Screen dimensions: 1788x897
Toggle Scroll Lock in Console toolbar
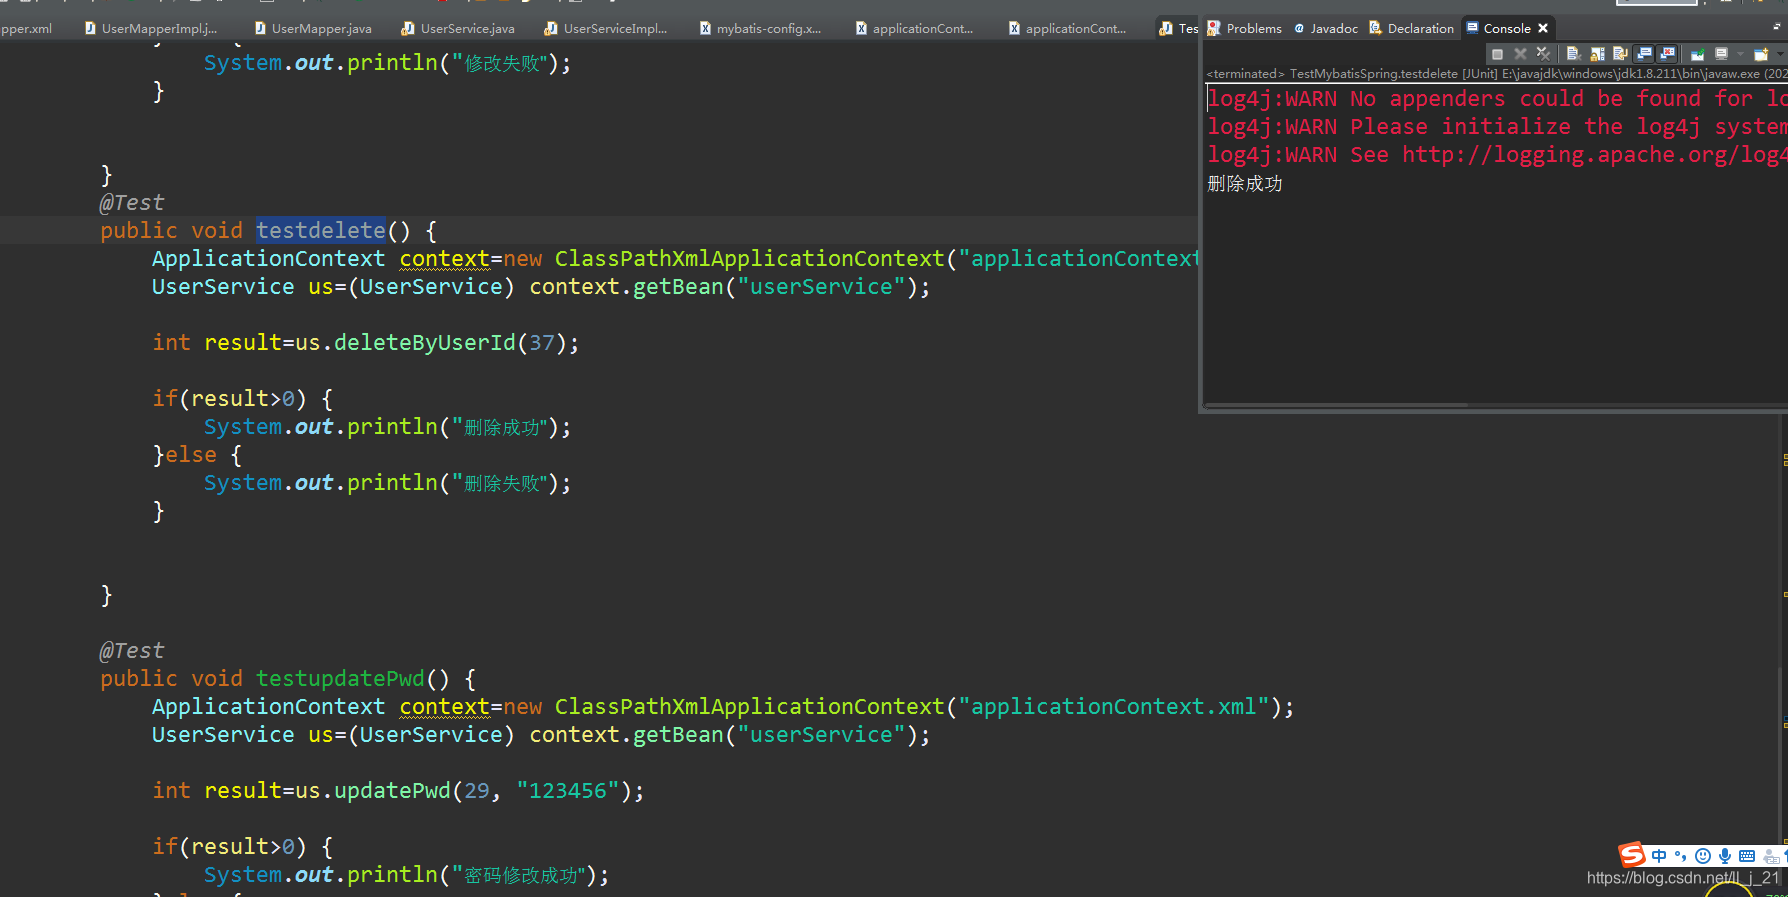1597,54
